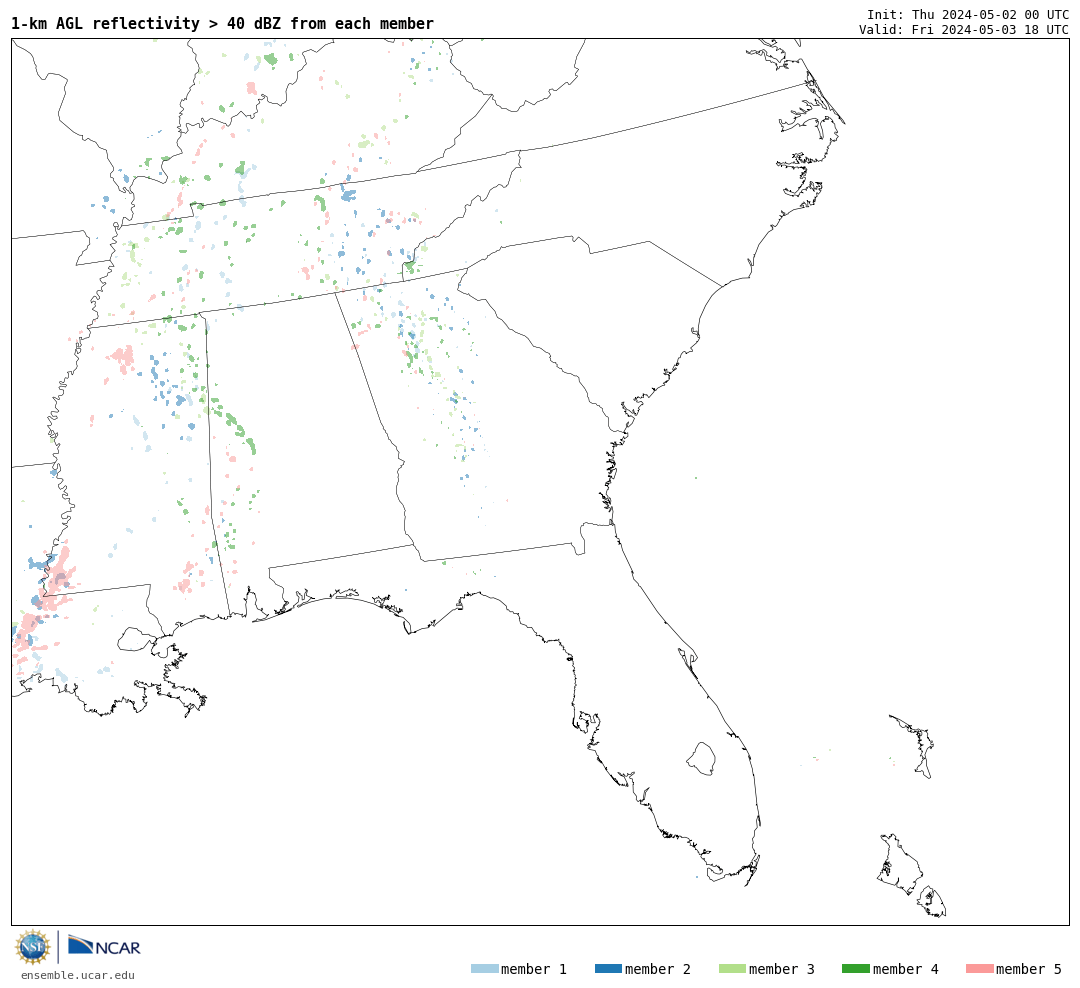1080x988 pixels.
Task: Click the member 3 light green swatch
Action: 732,969
